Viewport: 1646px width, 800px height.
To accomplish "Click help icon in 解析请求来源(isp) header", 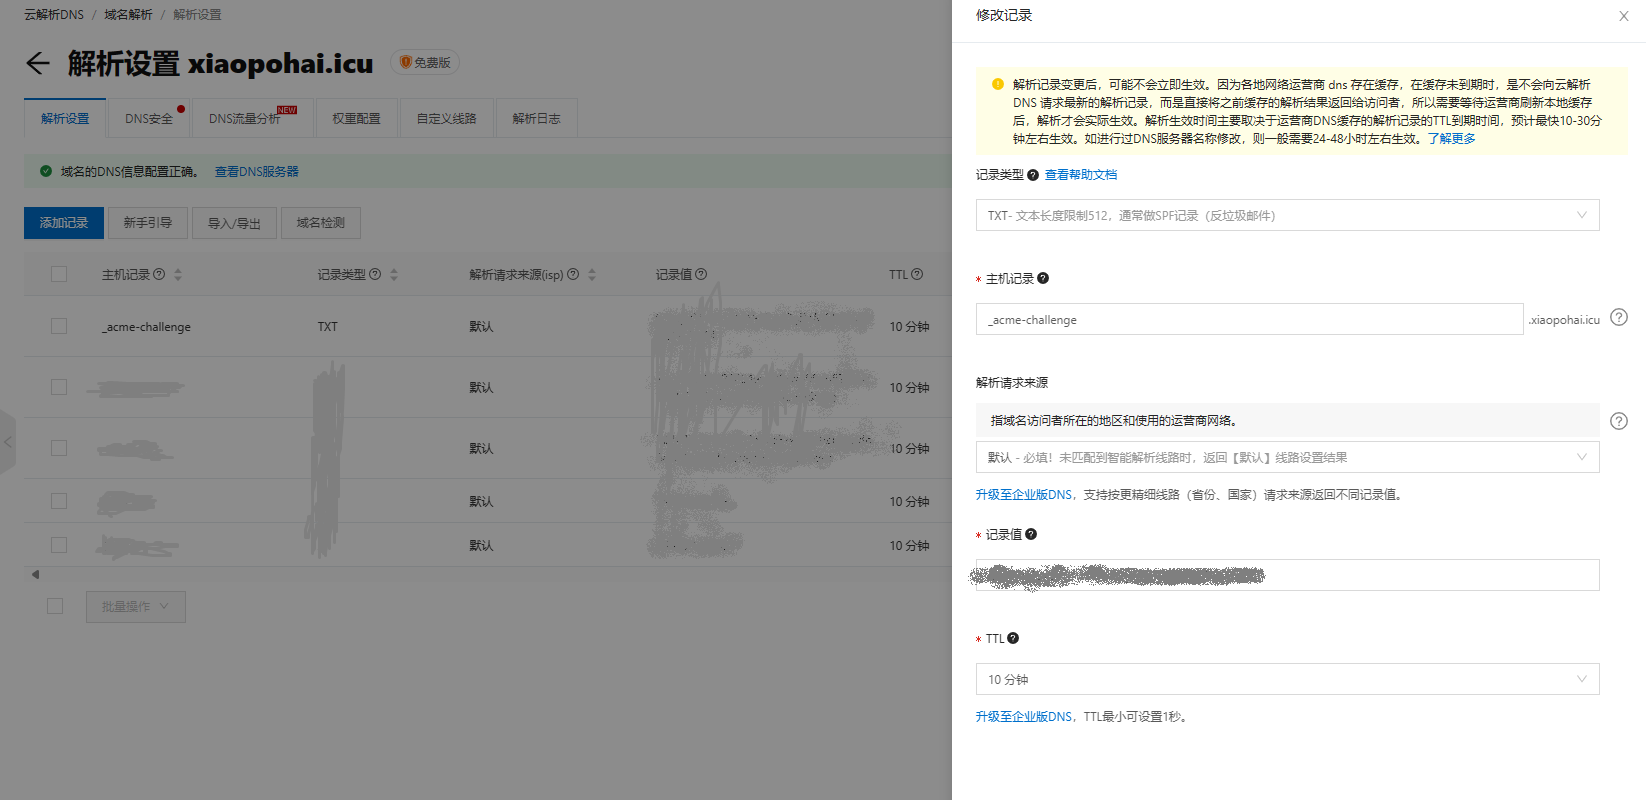I will coord(573,274).
